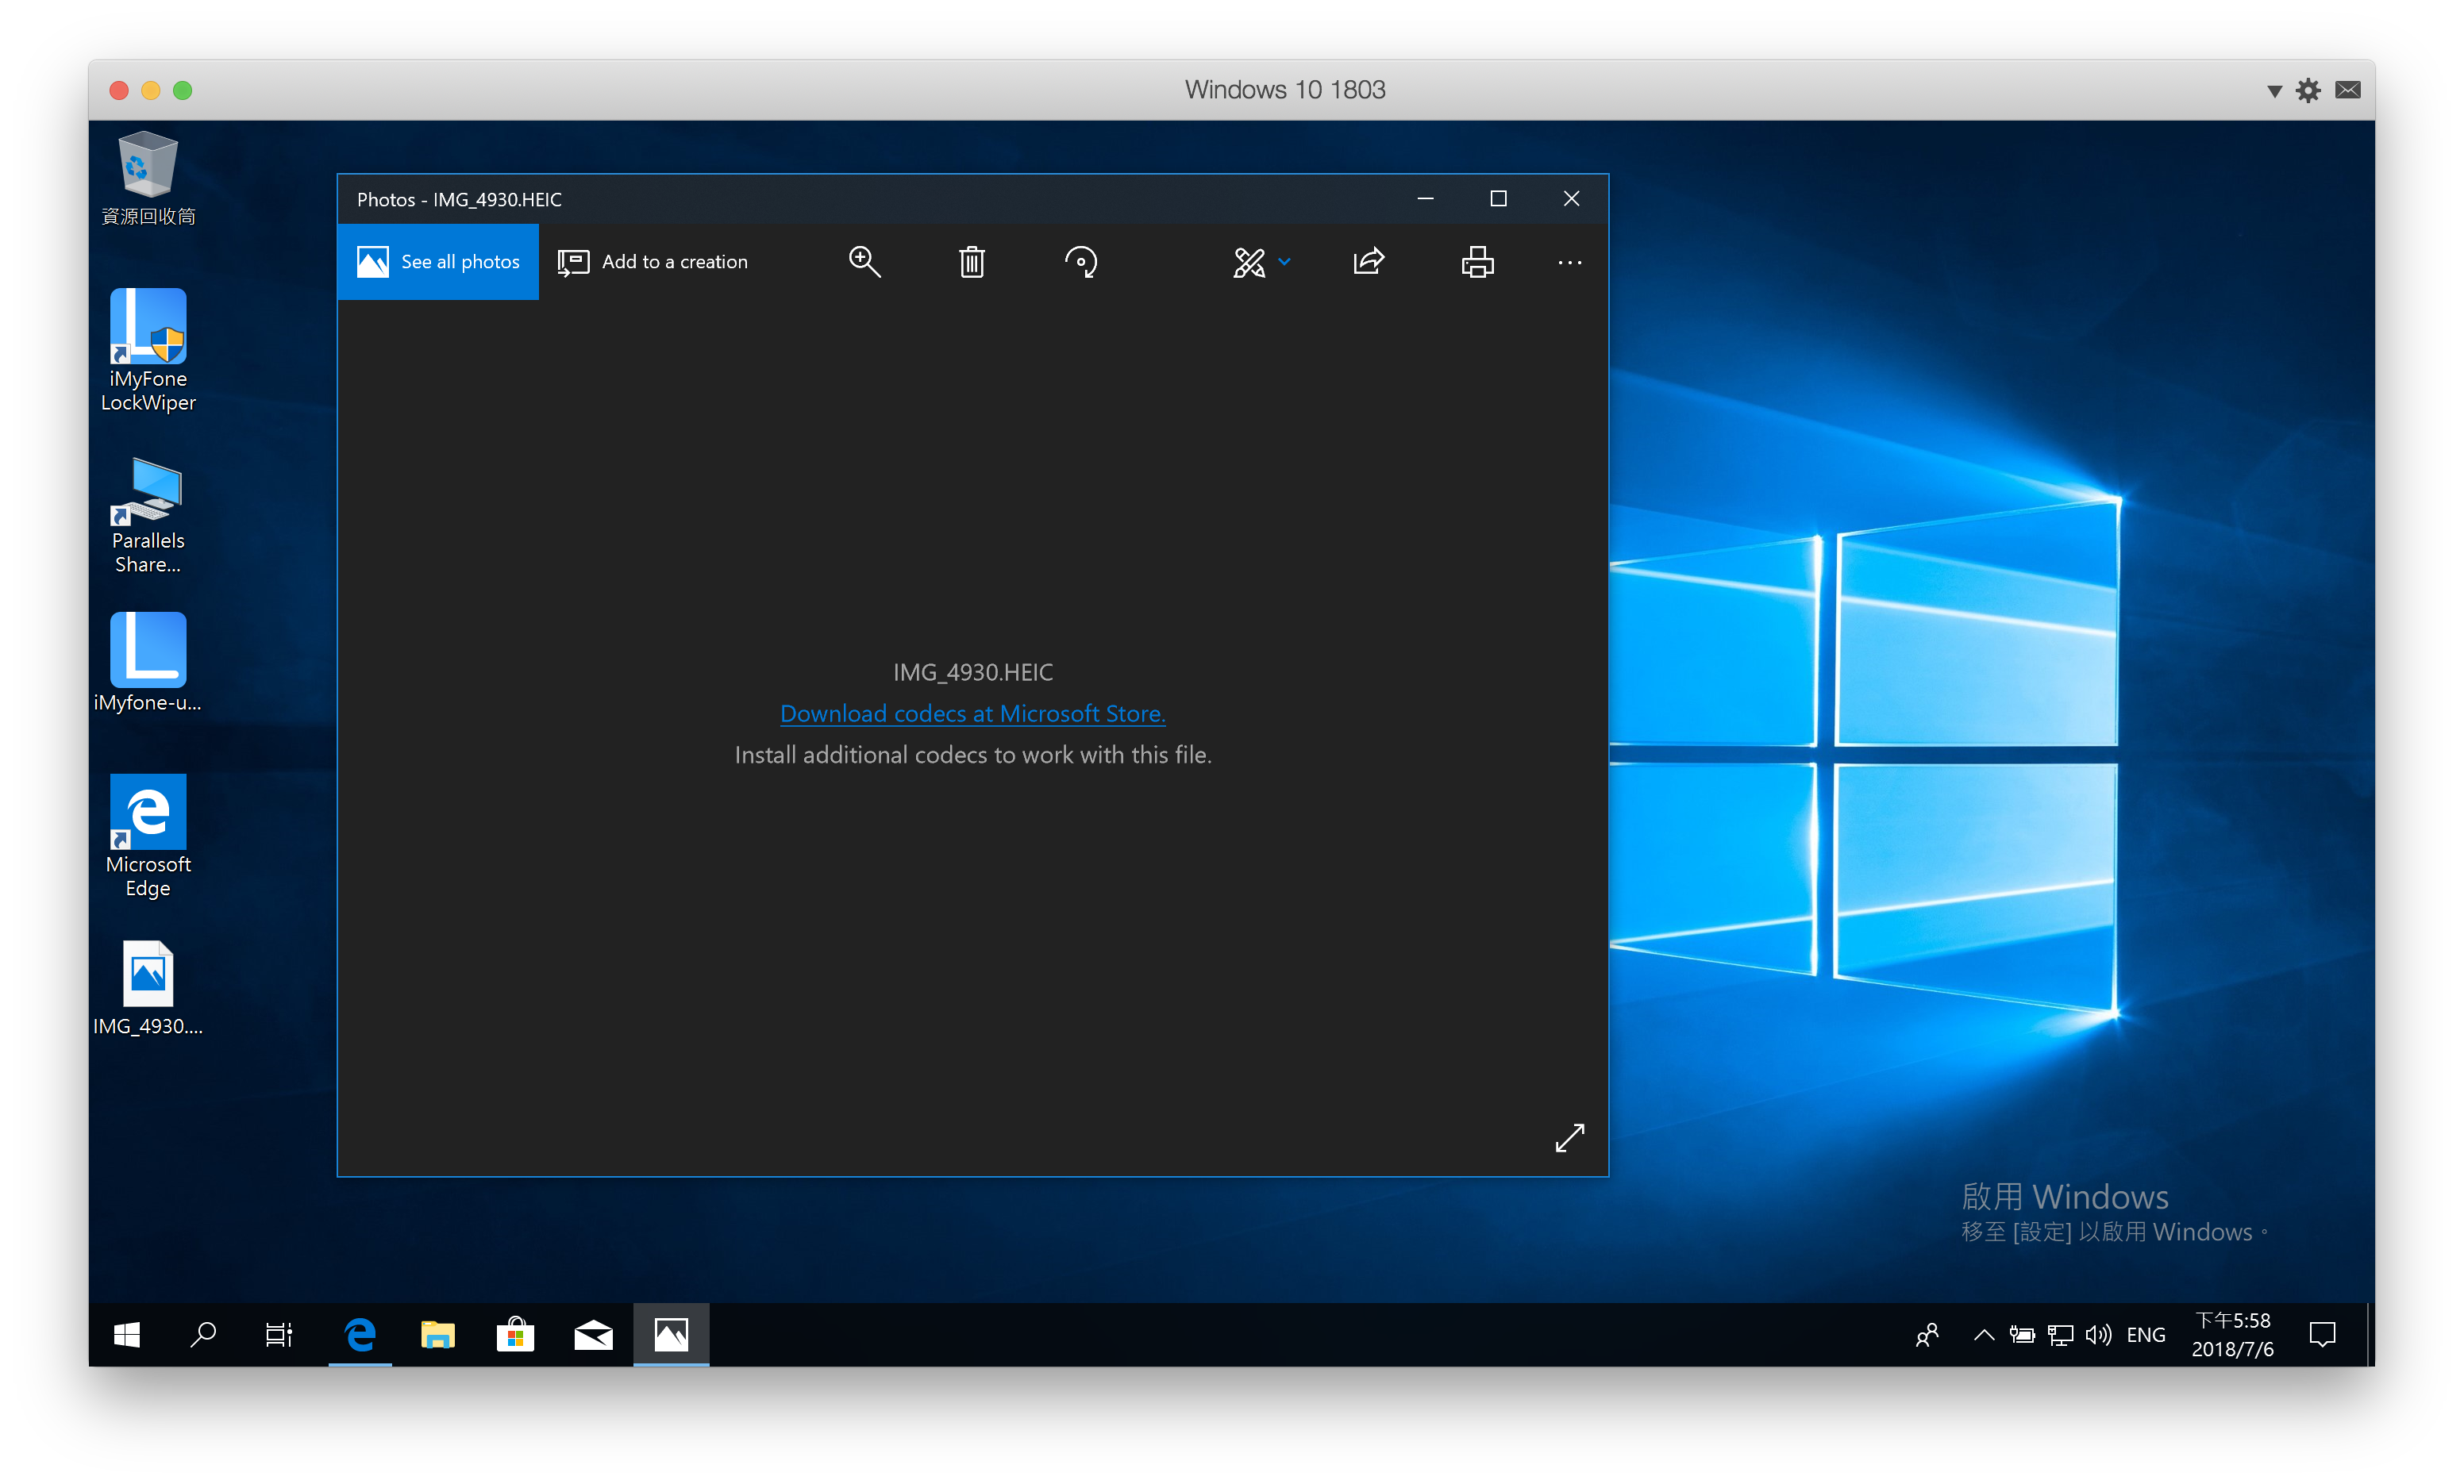The image size is (2464, 1484).
Task: Launch Edge from the taskbar
Action: tap(360, 1335)
